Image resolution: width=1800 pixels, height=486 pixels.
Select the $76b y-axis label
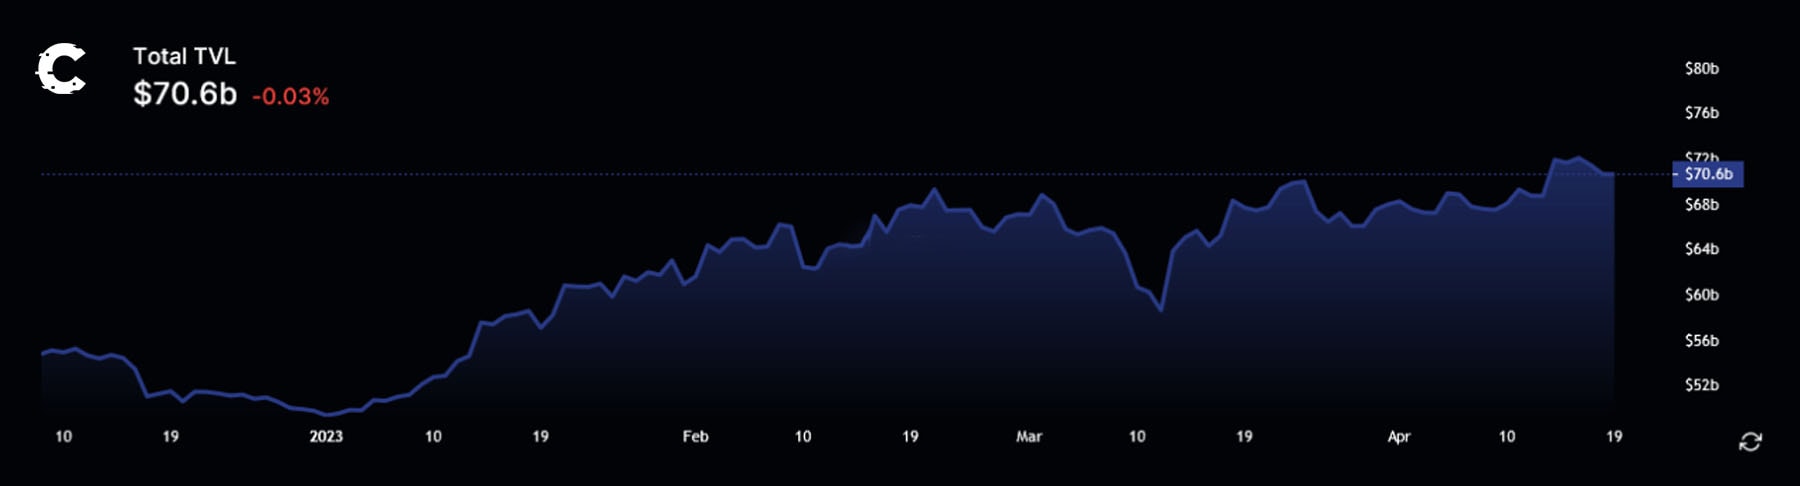tap(1701, 113)
